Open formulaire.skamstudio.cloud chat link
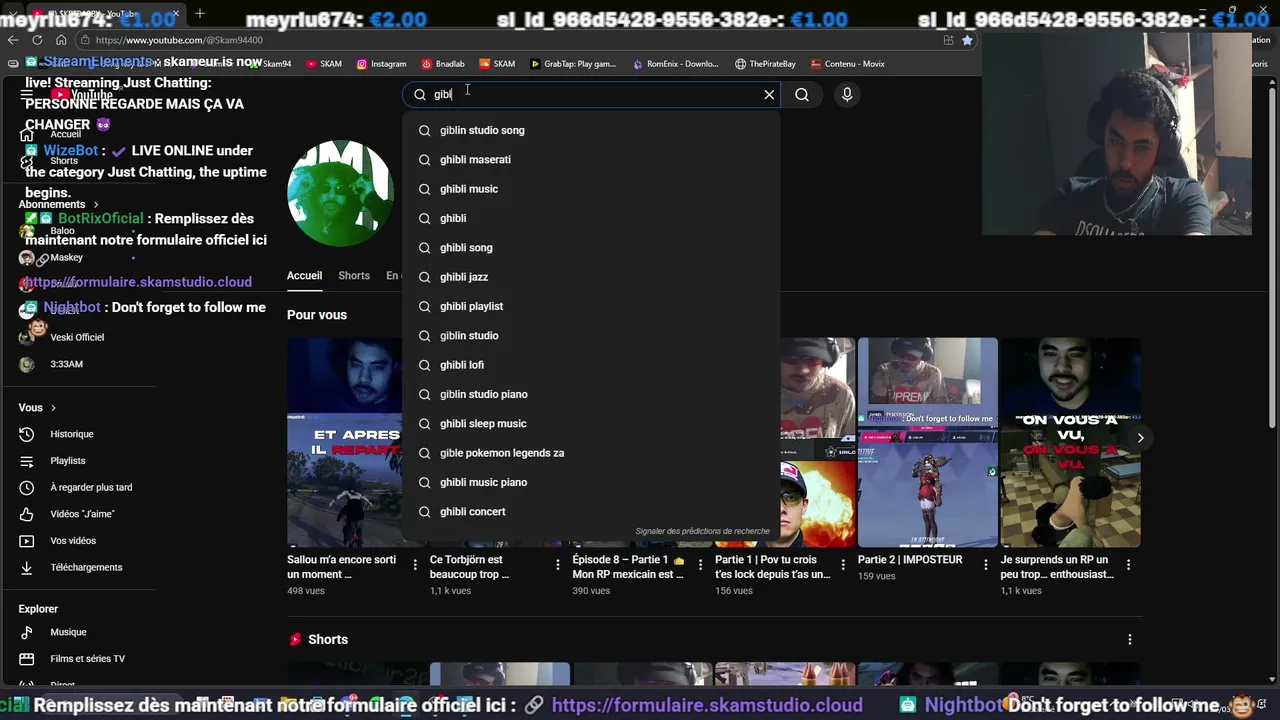The height and width of the screenshot is (720, 1280). point(138,282)
